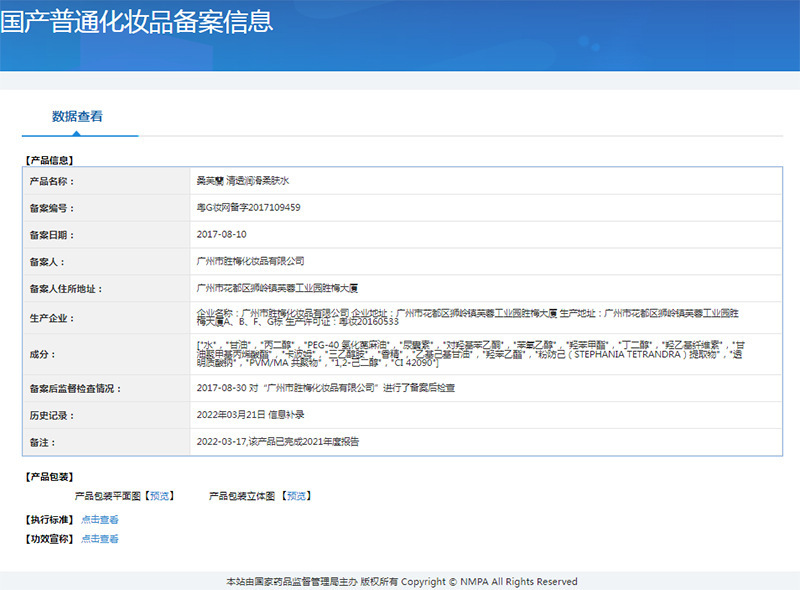
Task: Click the 备案人 company name
Action: [251, 261]
